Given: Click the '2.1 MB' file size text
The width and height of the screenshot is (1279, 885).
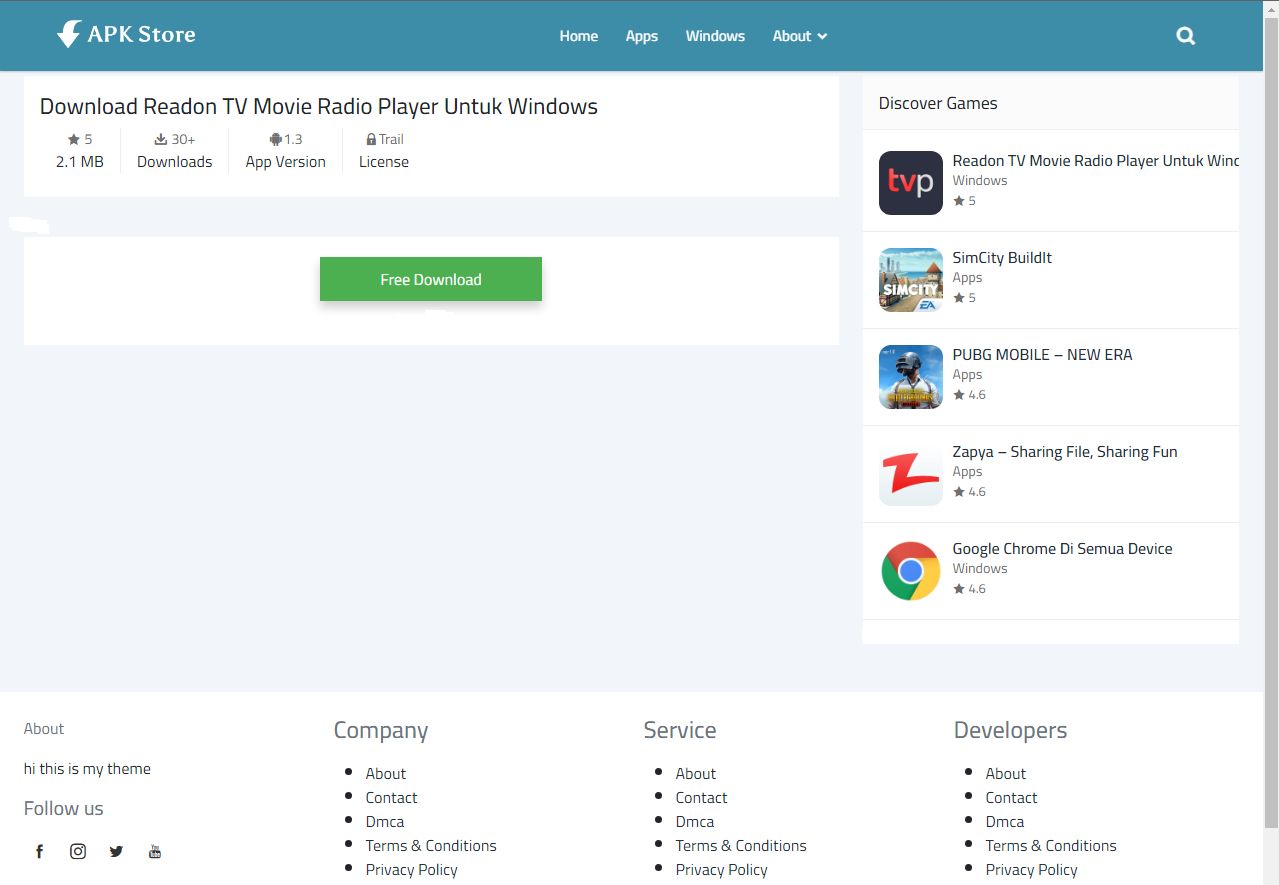Looking at the screenshot, I should tap(80, 162).
